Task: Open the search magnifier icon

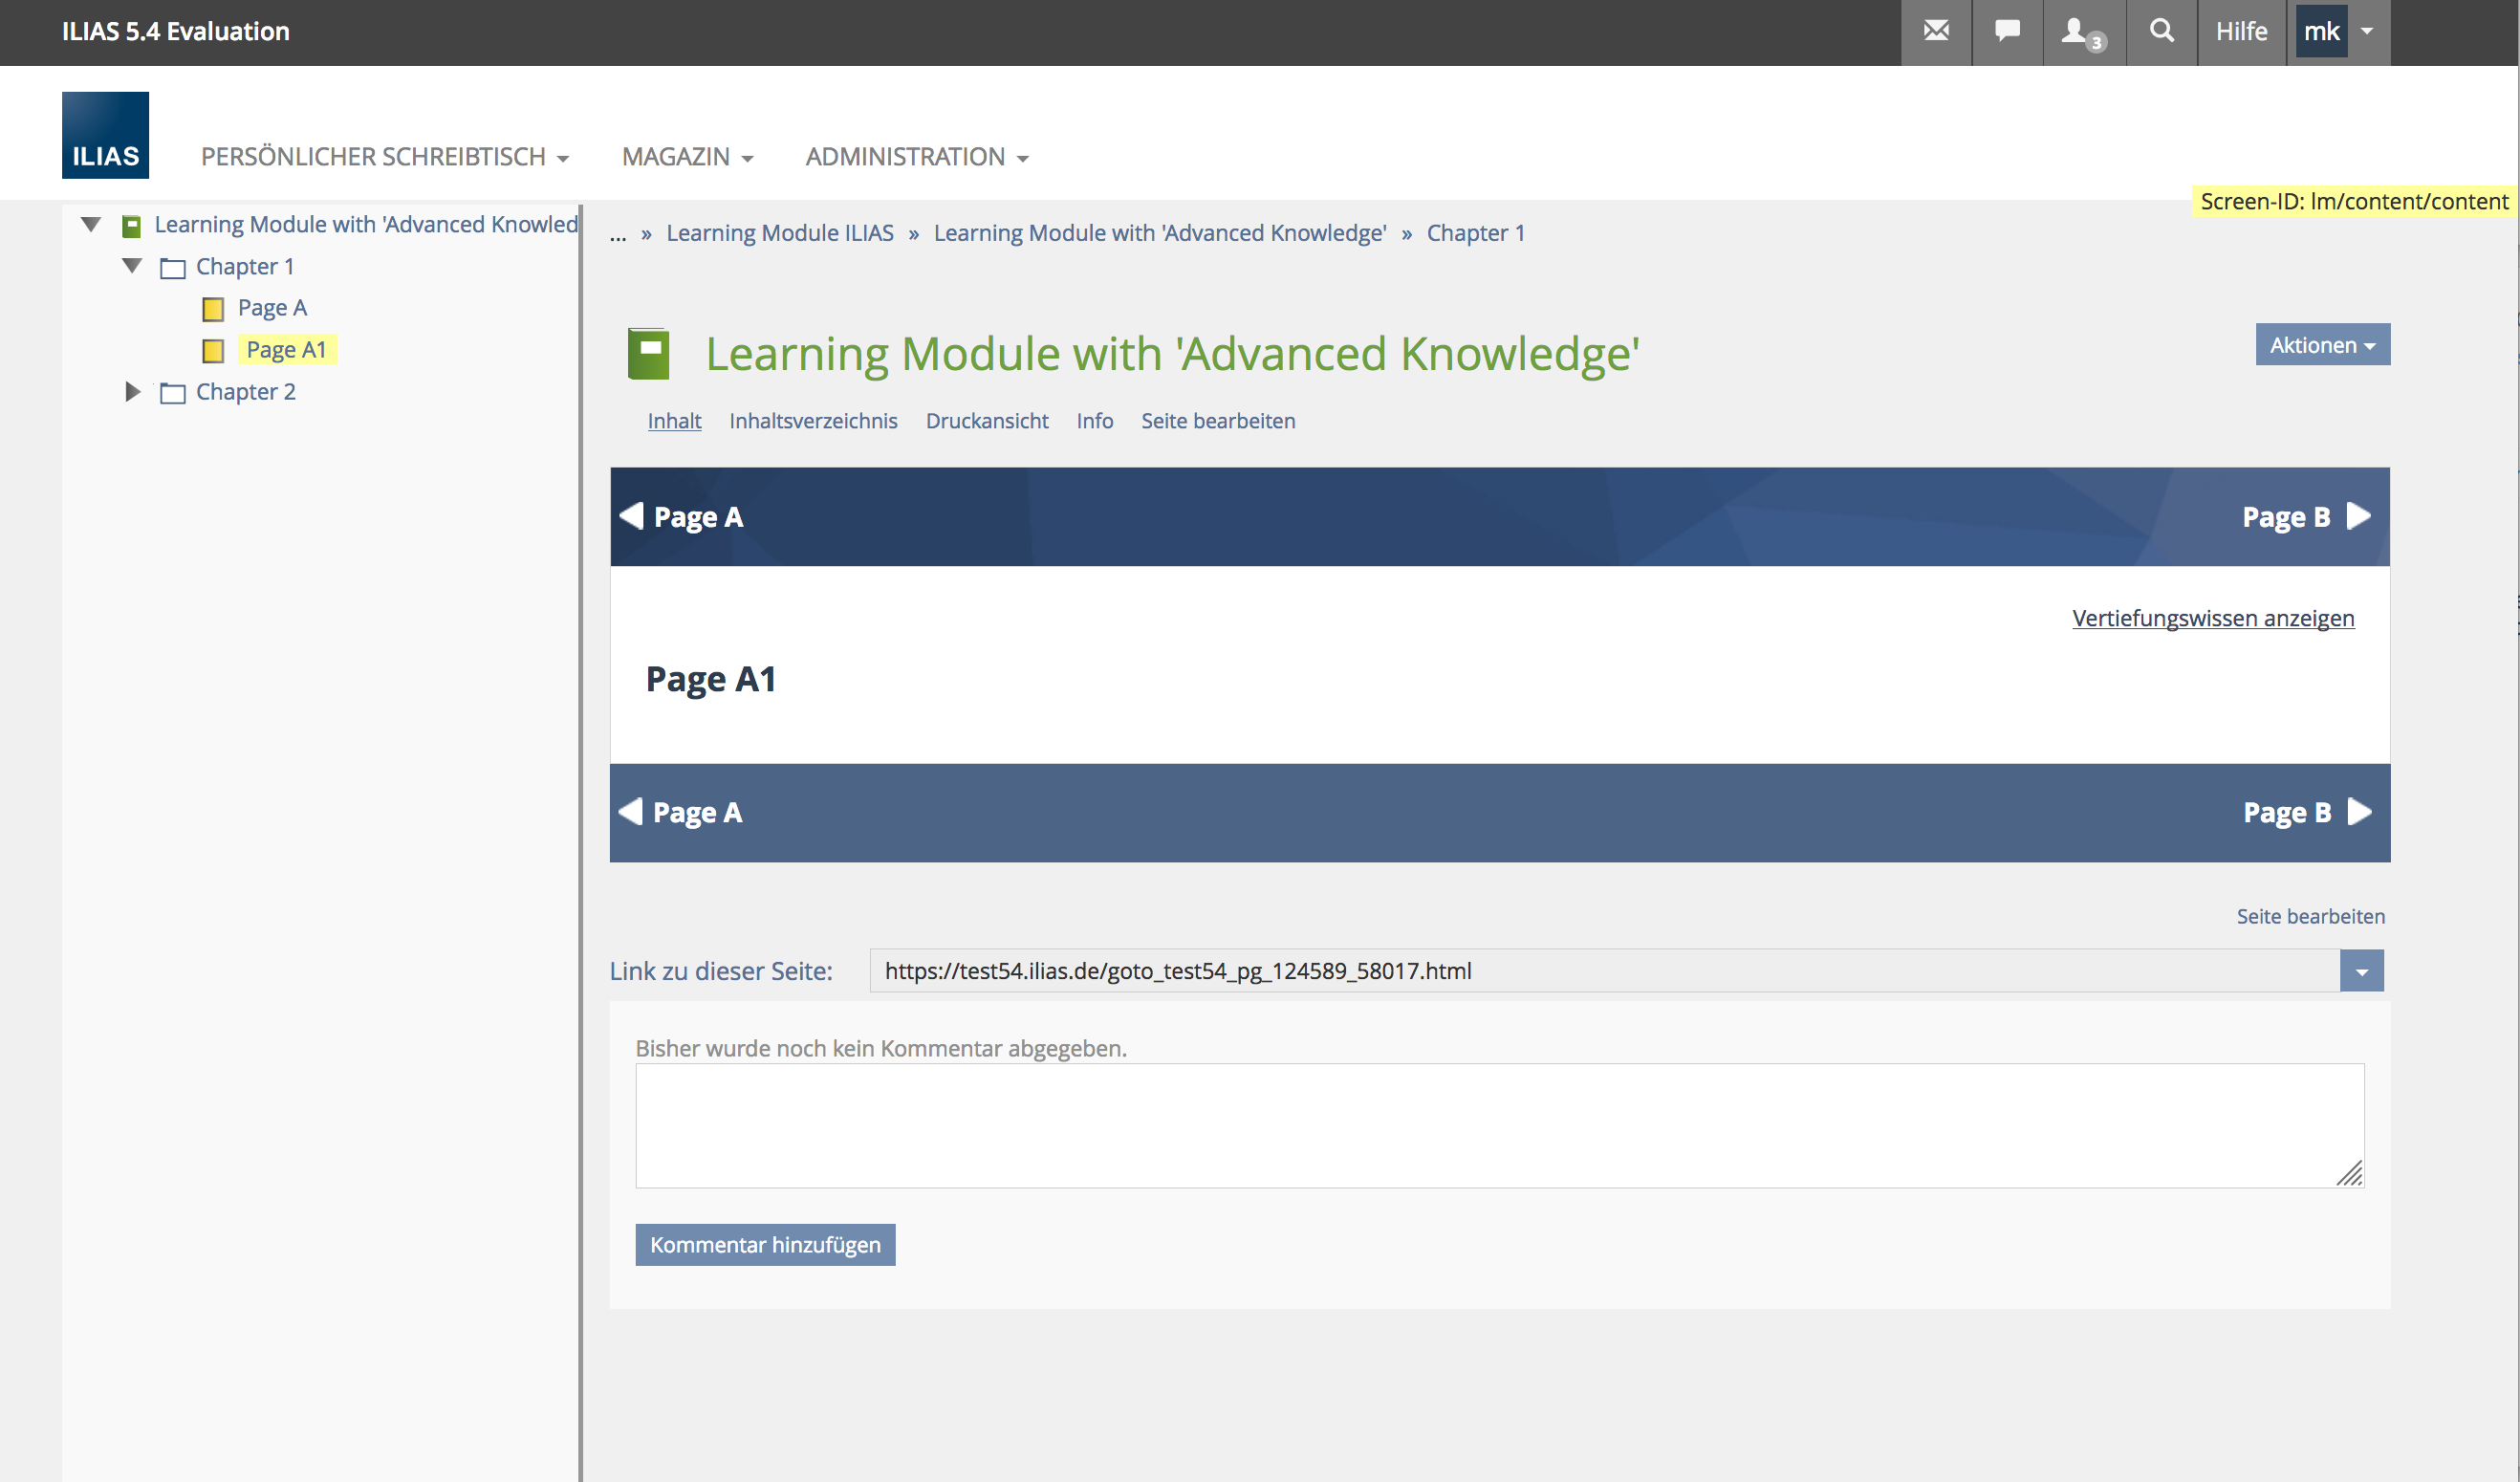Action: (x=2161, y=32)
